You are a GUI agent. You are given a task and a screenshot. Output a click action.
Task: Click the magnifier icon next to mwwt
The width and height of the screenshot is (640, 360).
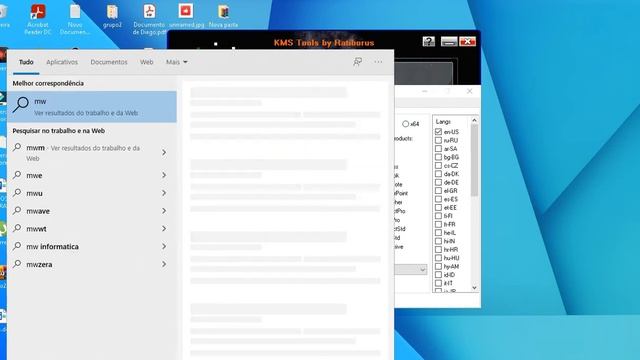(x=17, y=228)
